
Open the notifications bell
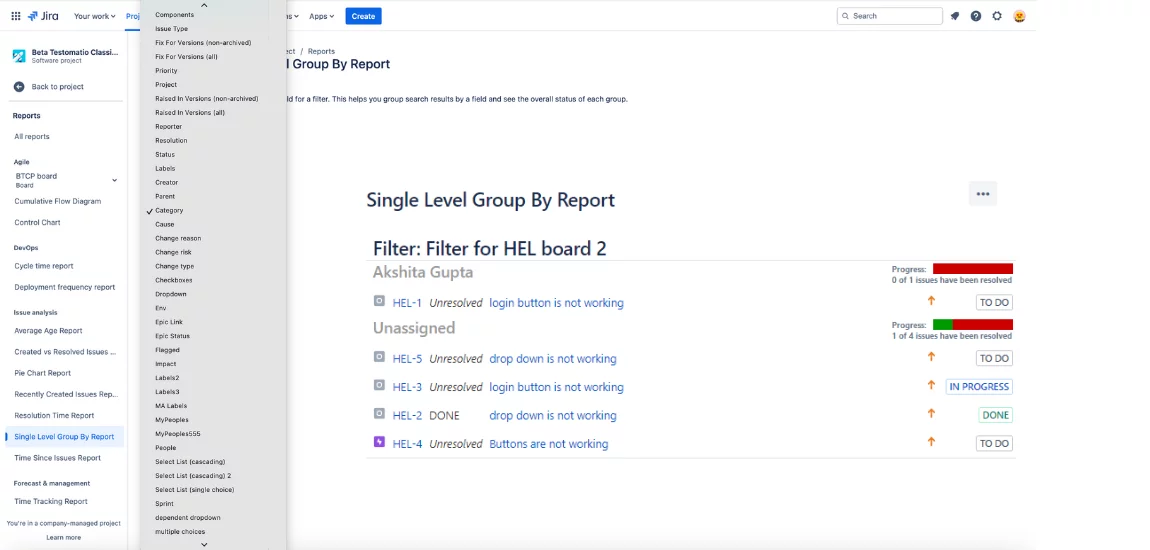tap(955, 16)
